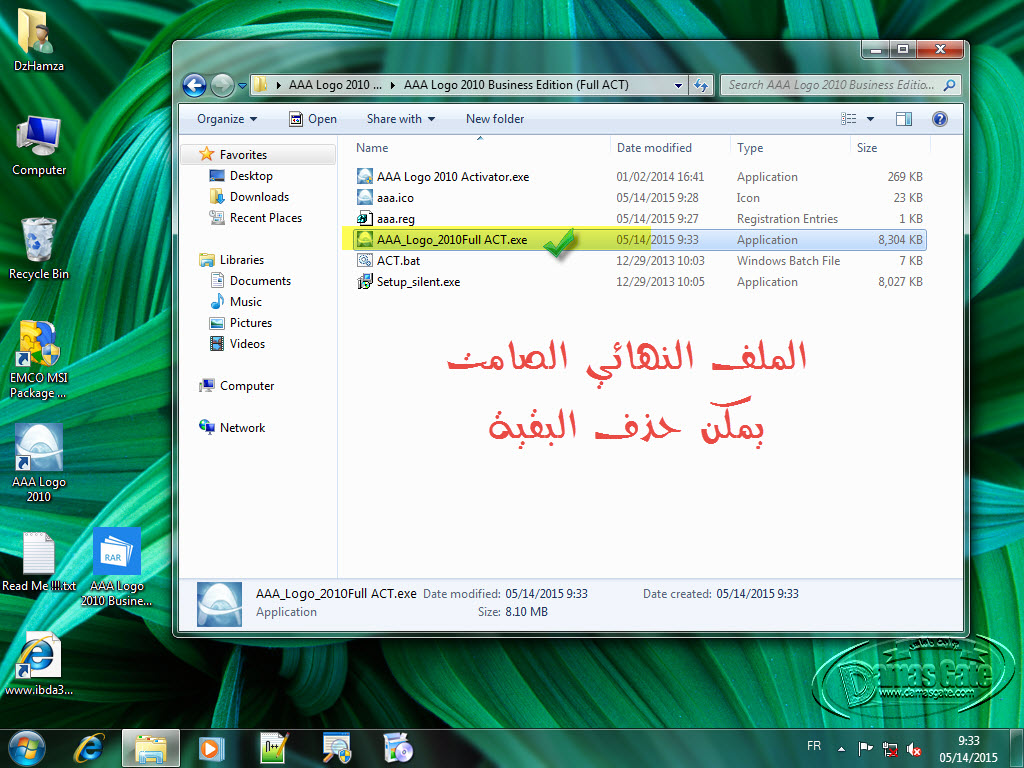Expand previous locations in address bar

click(678, 85)
